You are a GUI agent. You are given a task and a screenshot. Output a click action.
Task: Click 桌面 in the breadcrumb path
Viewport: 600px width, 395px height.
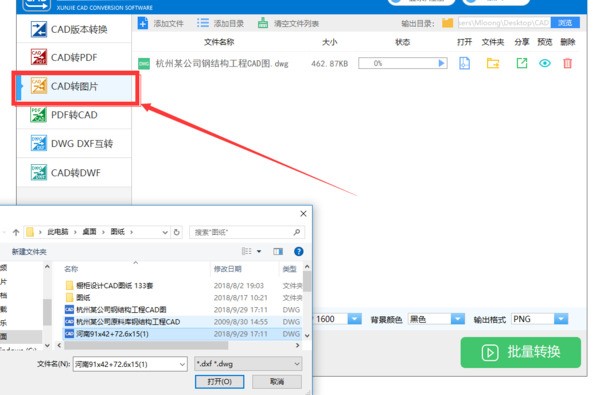(x=90, y=232)
